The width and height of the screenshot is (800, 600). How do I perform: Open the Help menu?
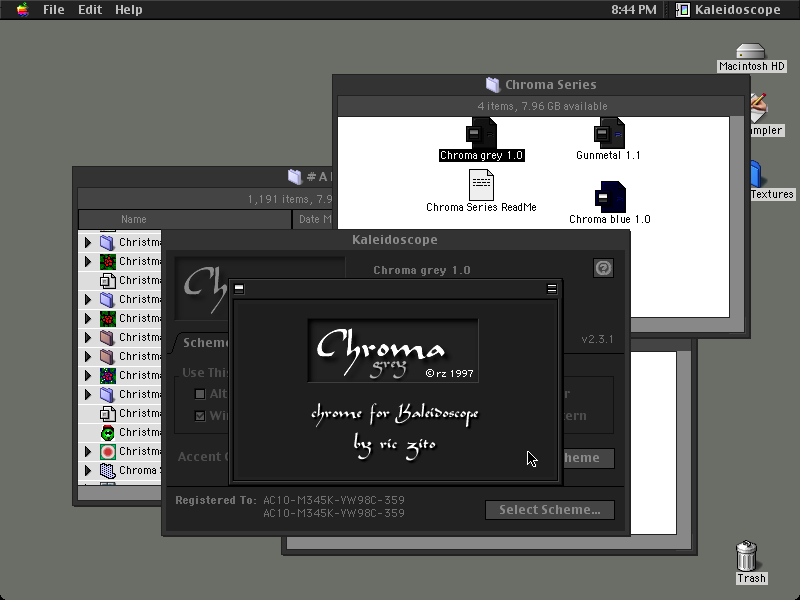129,10
